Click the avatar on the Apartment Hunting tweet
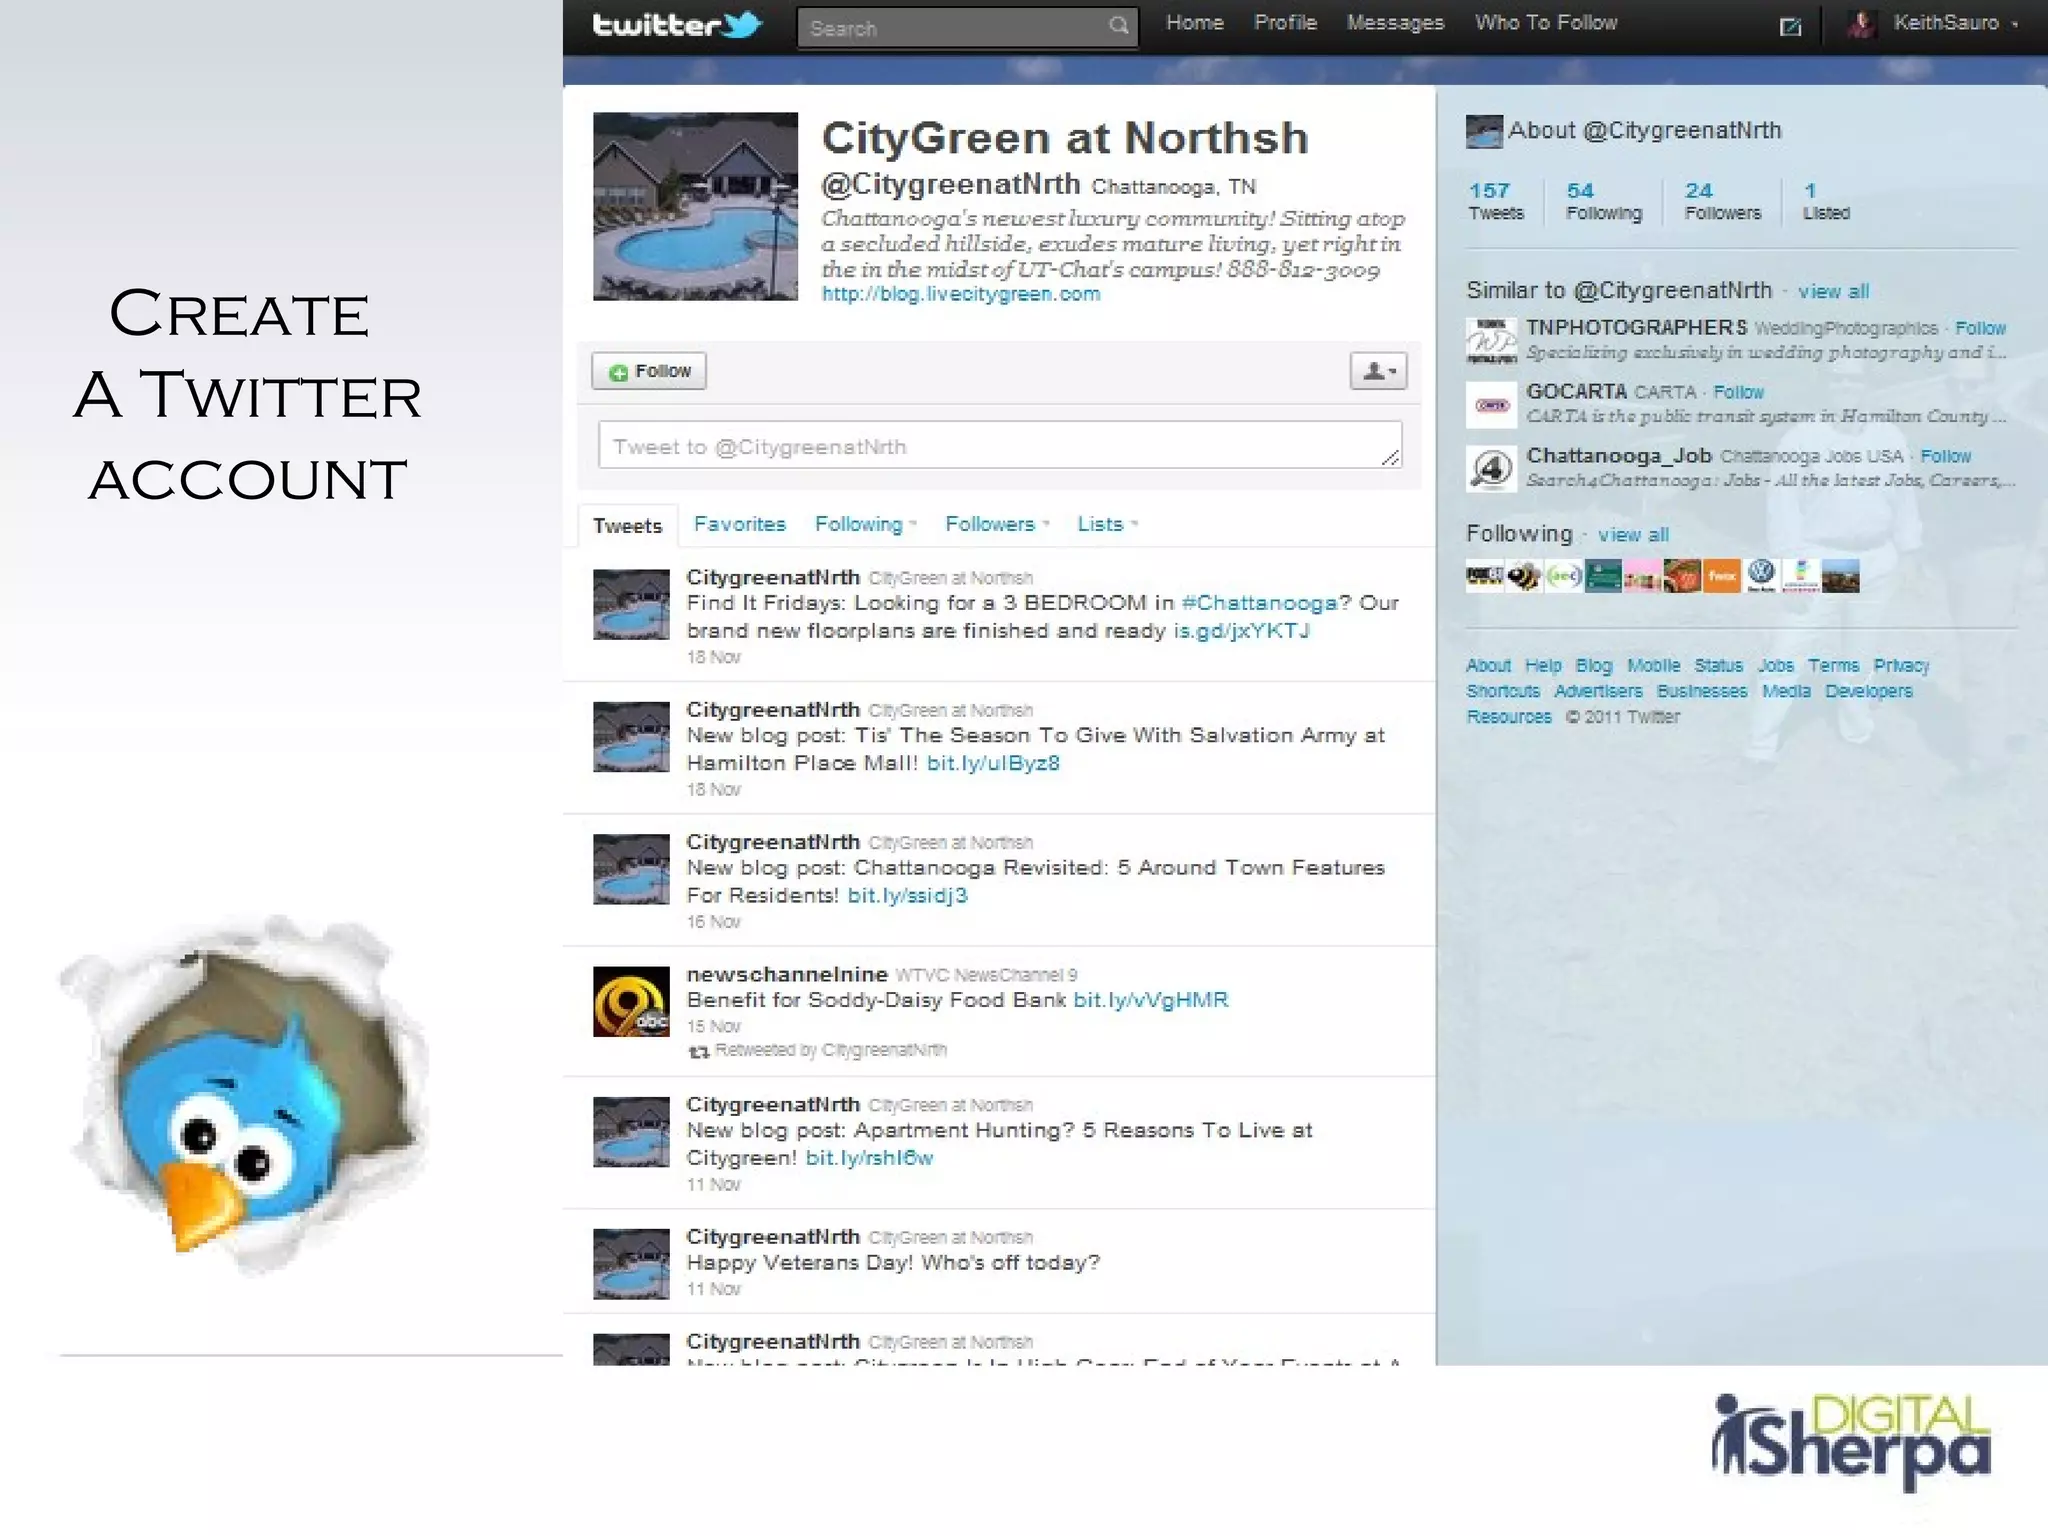 point(631,1132)
